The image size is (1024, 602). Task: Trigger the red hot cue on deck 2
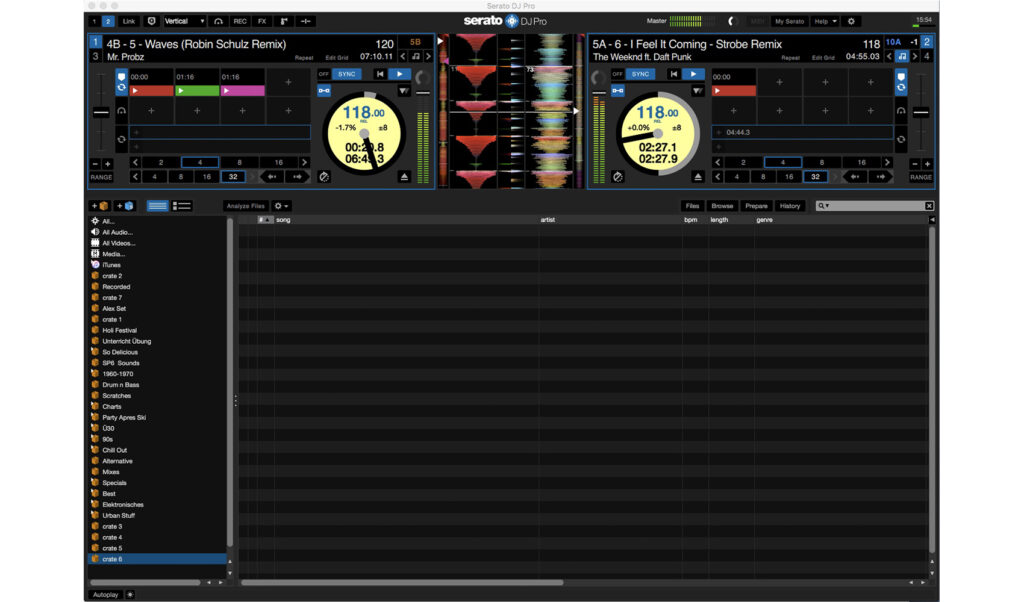734,91
